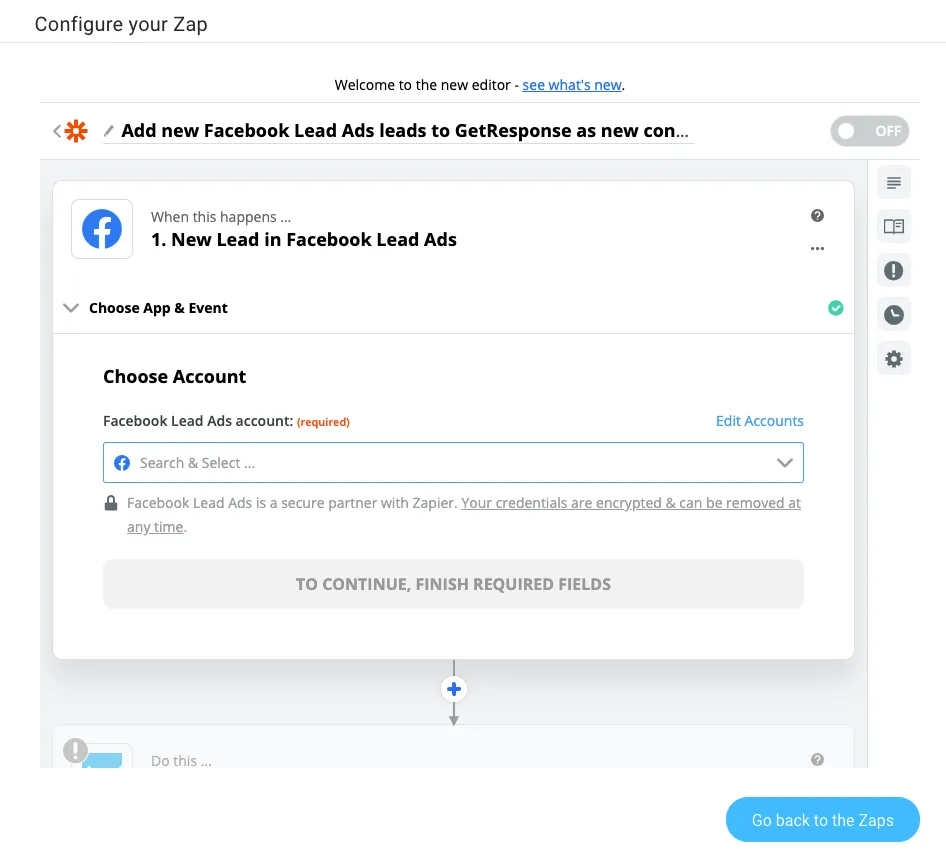This screenshot has height=861, width=946.
Task: Open the exclamation alerts icon in sidebar
Action: [894, 270]
